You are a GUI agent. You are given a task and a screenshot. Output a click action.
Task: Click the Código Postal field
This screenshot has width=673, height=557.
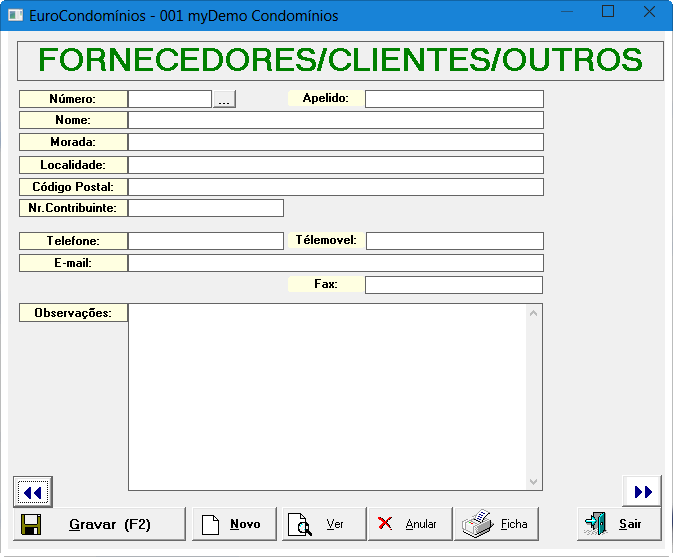tap(335, 187)
